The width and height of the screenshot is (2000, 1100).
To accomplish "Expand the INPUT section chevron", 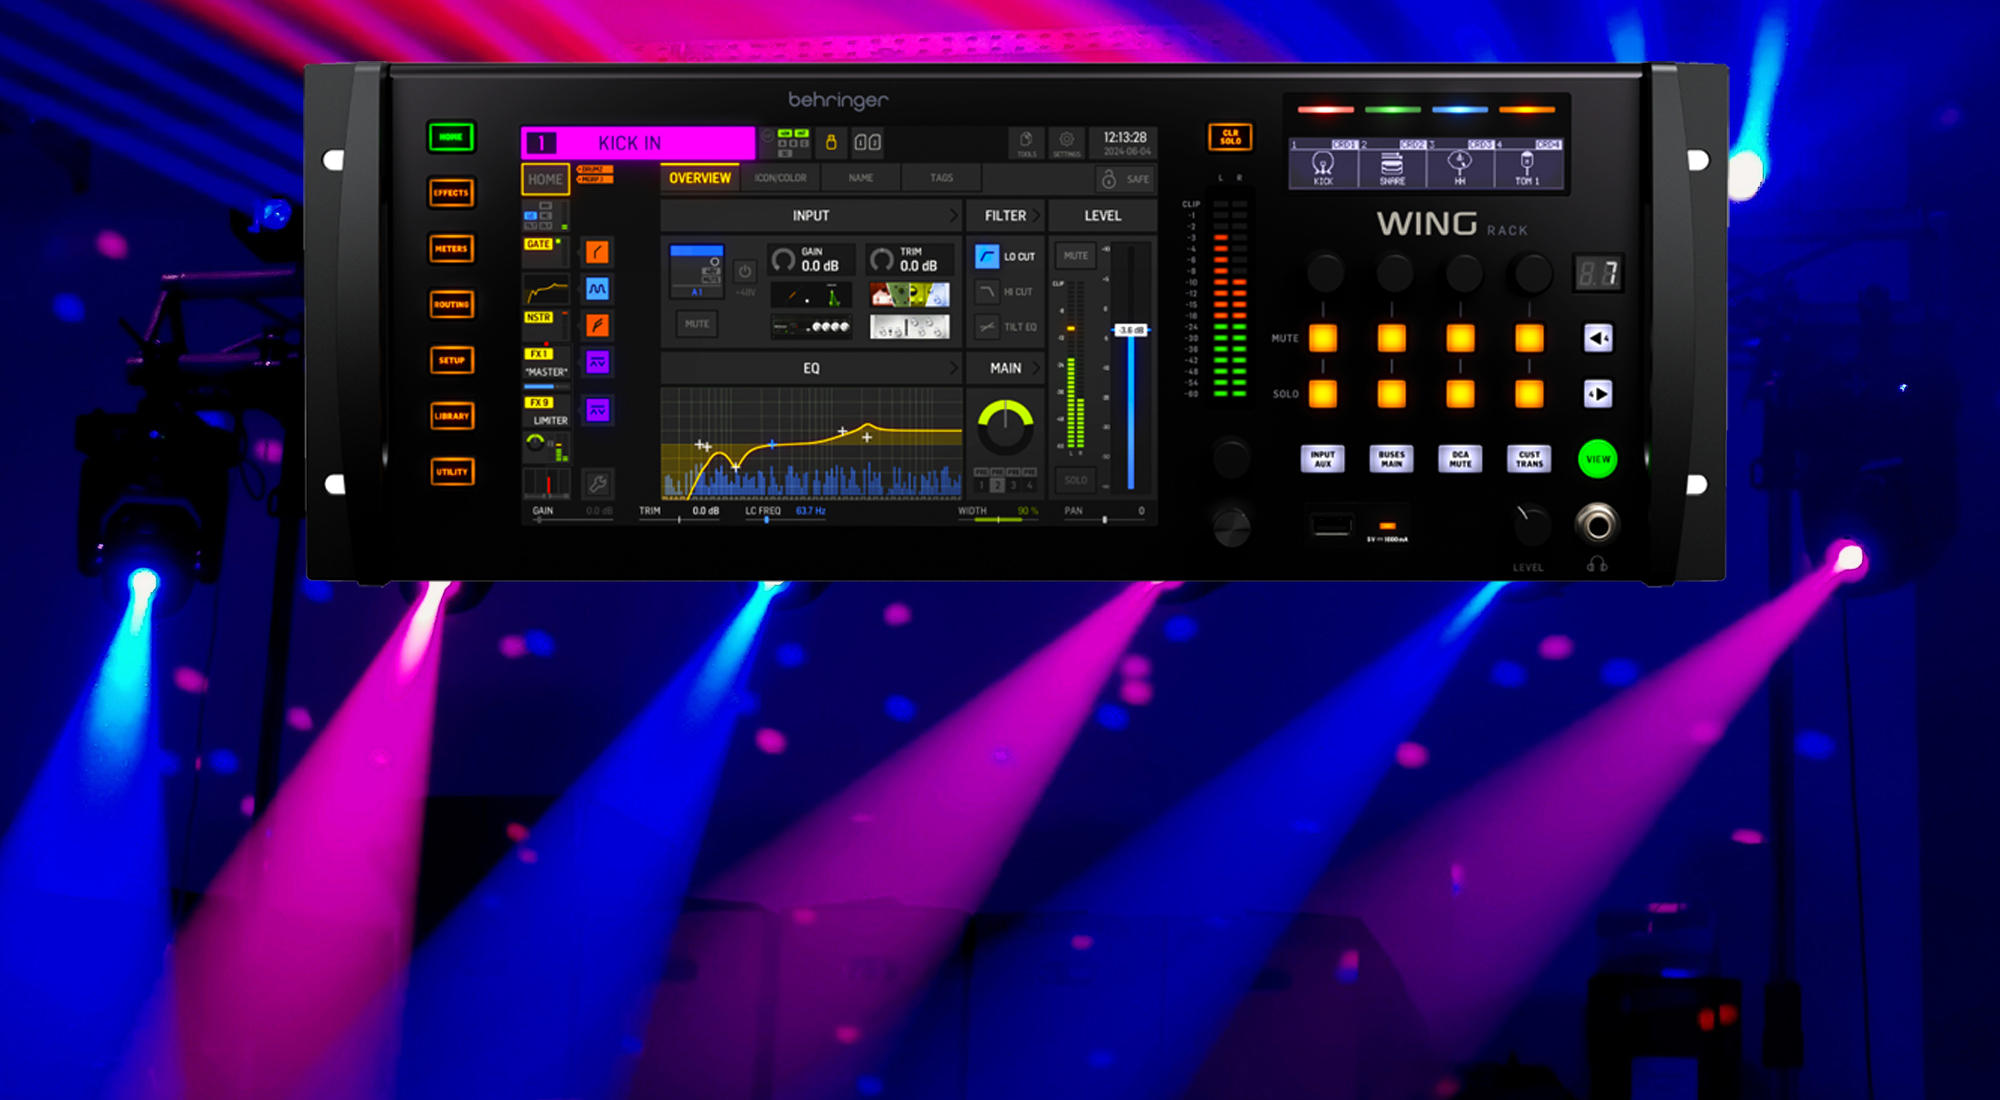I will (x=953, y=215).
